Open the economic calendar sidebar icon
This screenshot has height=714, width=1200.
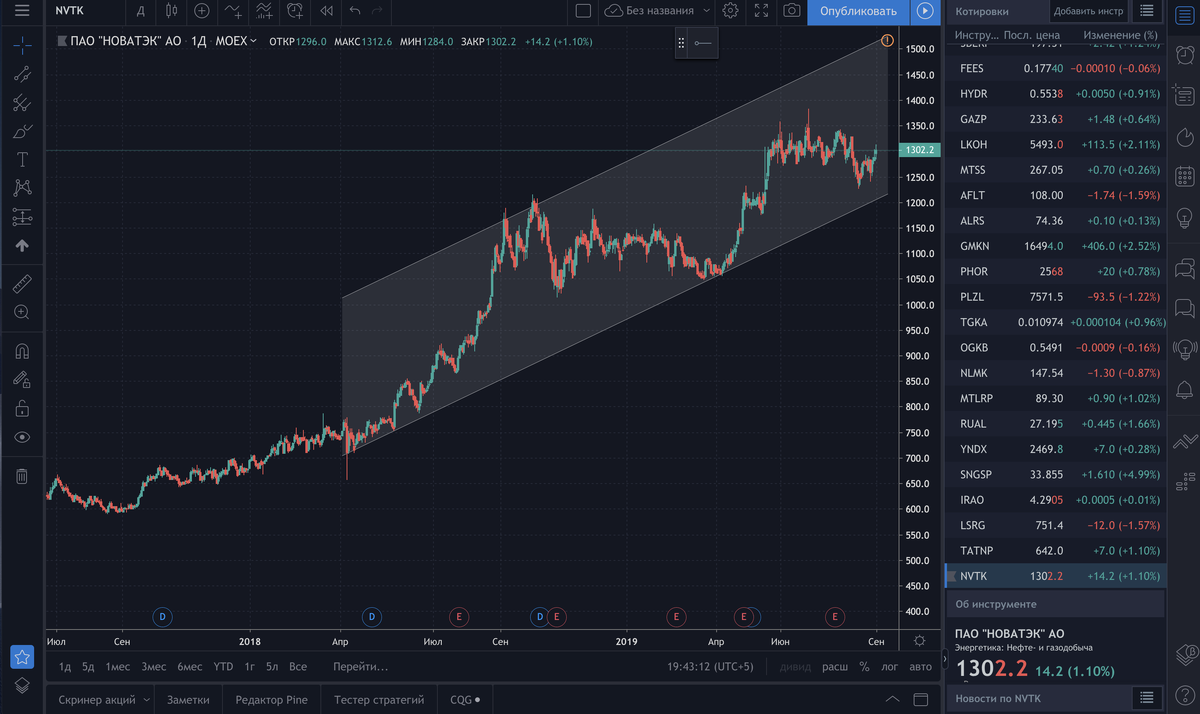pos(1185,177)
